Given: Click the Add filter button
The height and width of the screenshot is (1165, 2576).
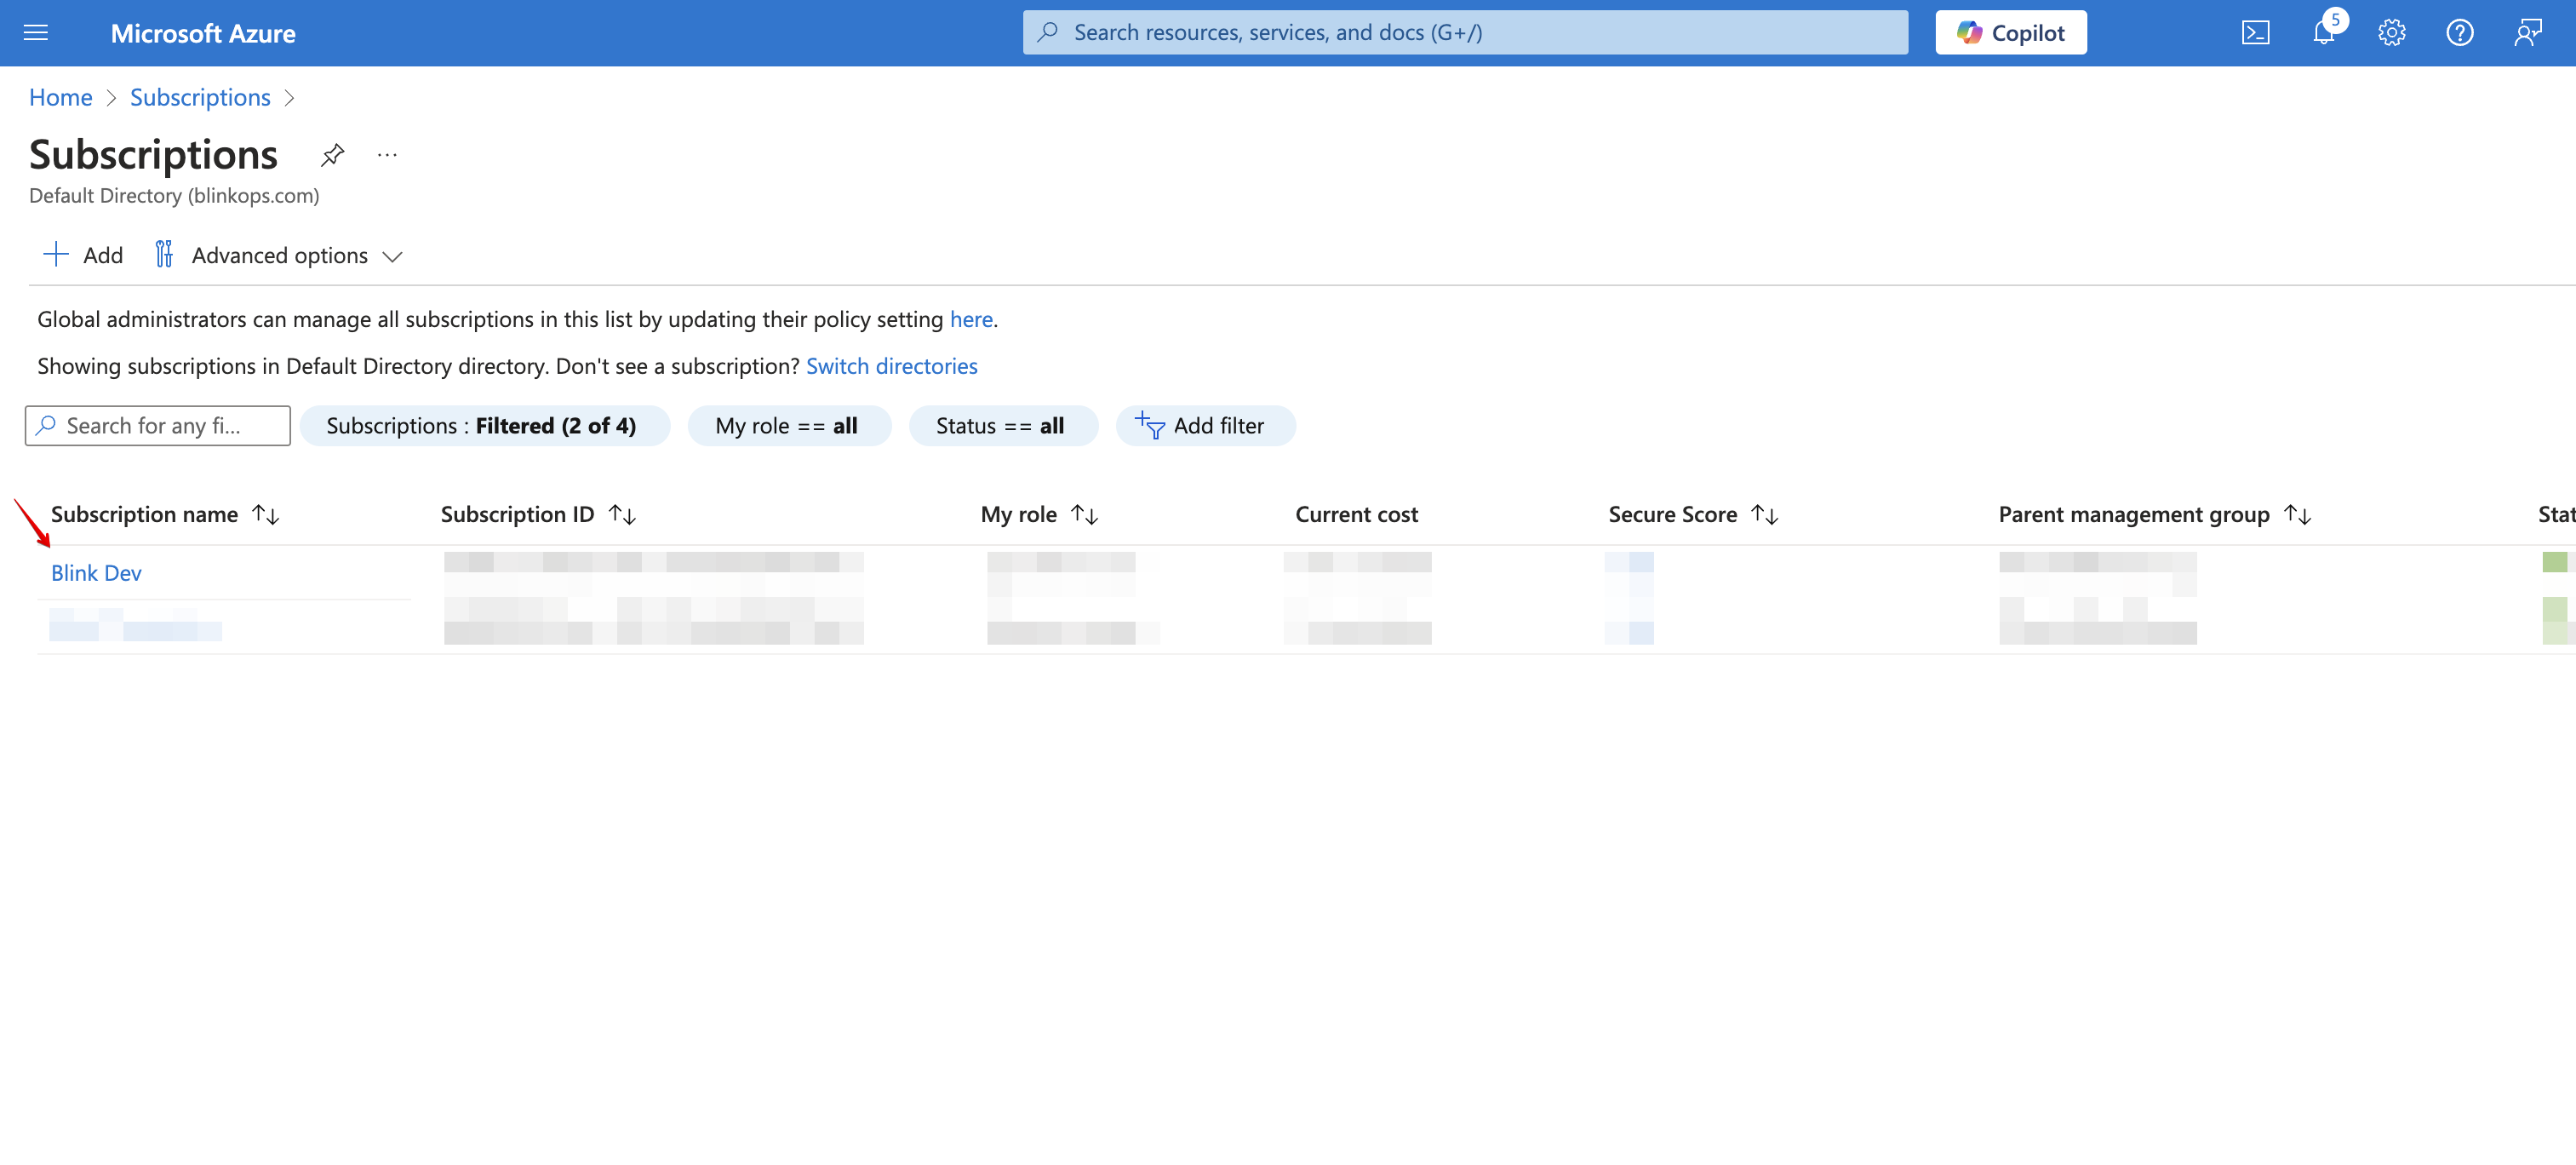Looking at the screenshot, I should [x=1203, y=426].
